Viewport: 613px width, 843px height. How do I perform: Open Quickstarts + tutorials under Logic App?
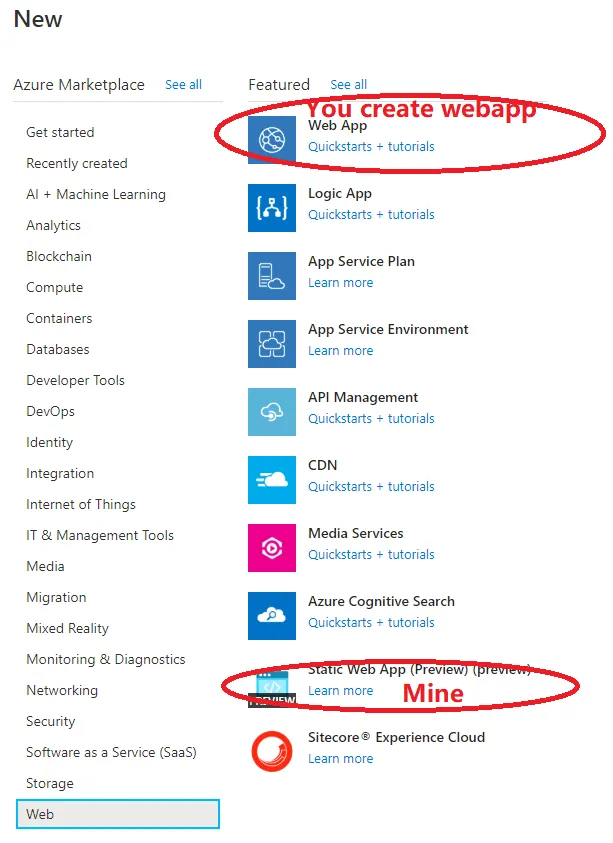[371, 214]
